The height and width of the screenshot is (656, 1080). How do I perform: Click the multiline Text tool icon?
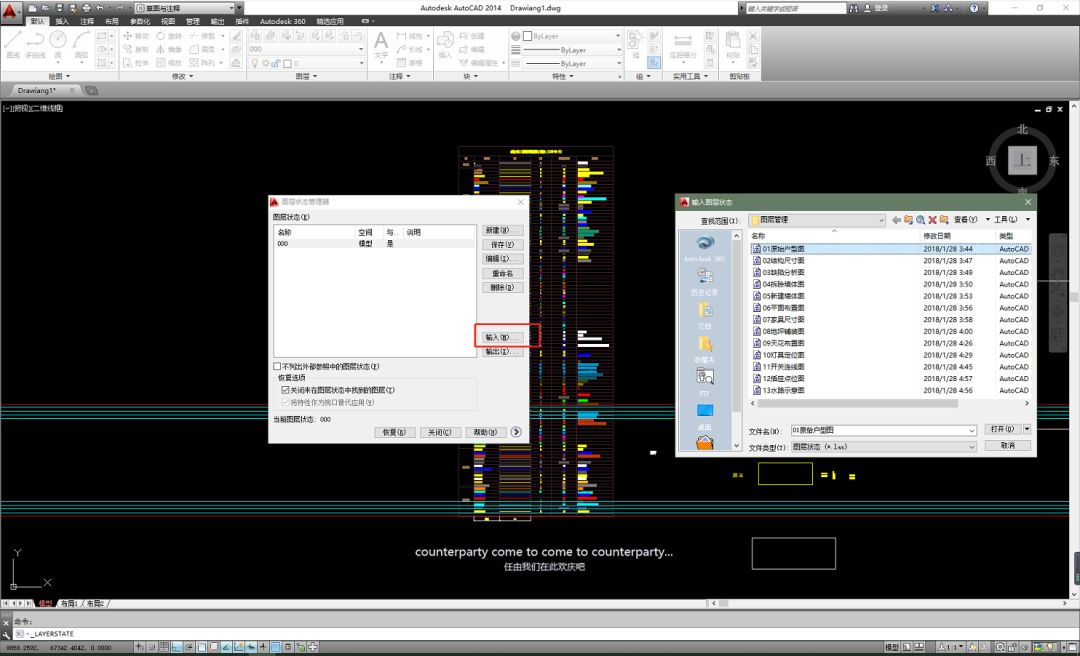(381, 43)
